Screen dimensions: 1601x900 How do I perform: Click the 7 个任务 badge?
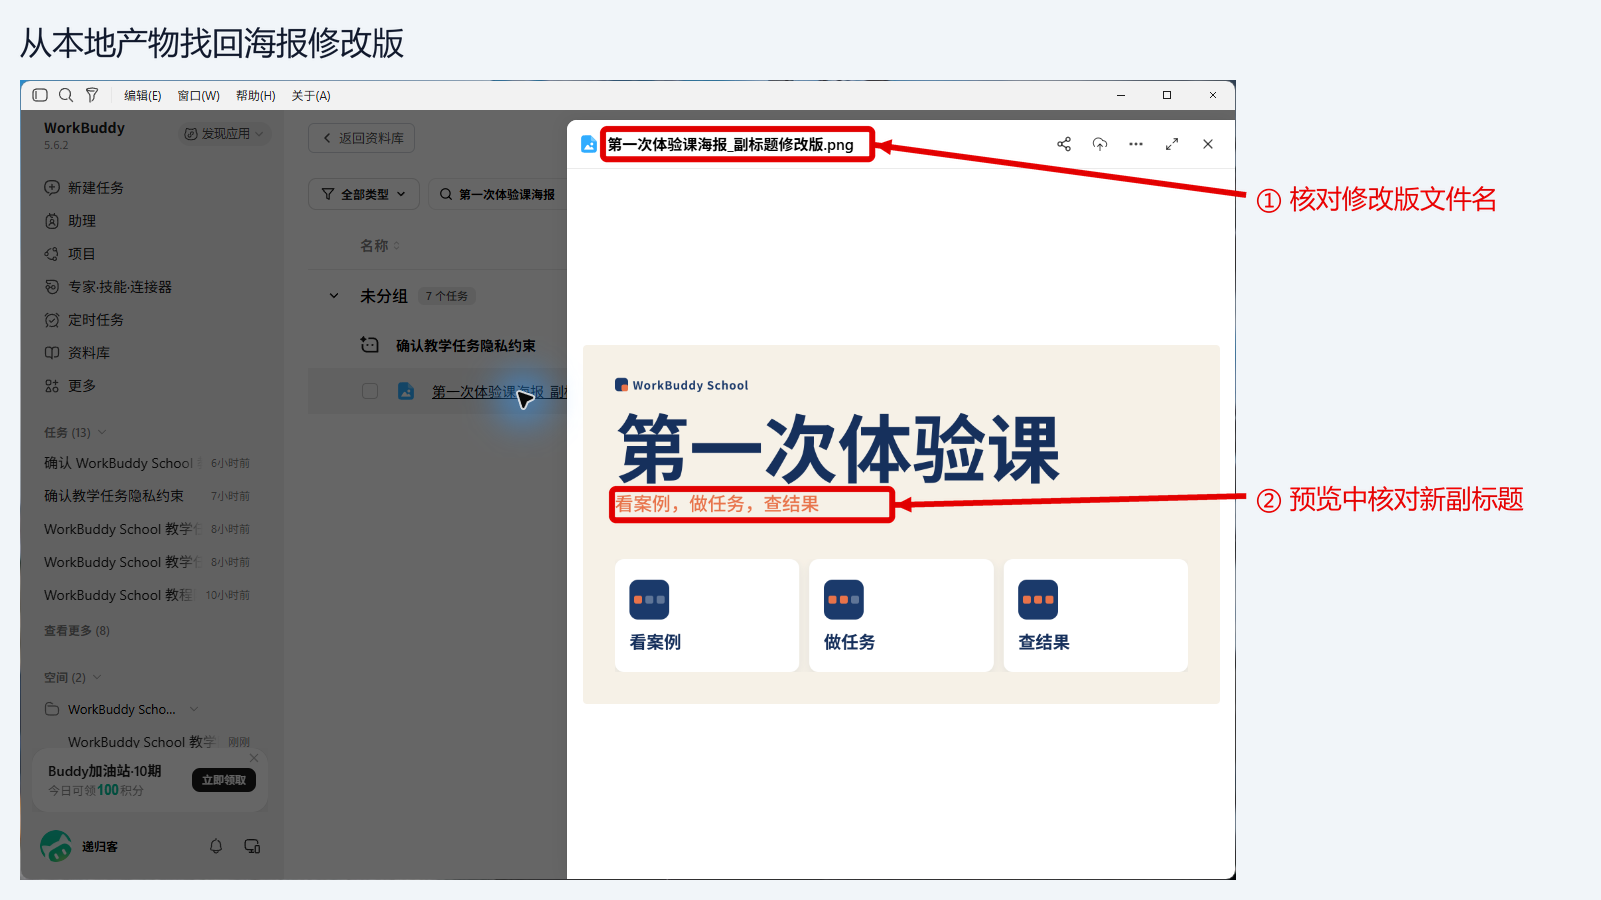click(x=446, y=296)
